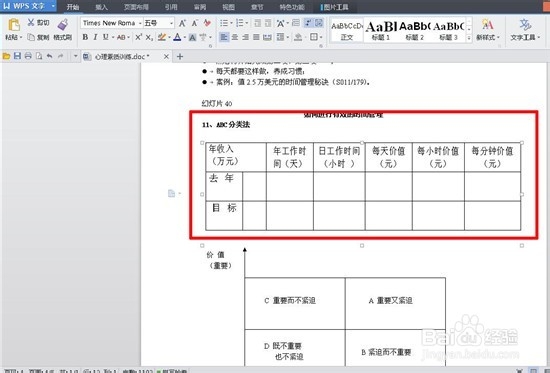
Task: Toggle show paragraph marks button
Action: [308, 23]
